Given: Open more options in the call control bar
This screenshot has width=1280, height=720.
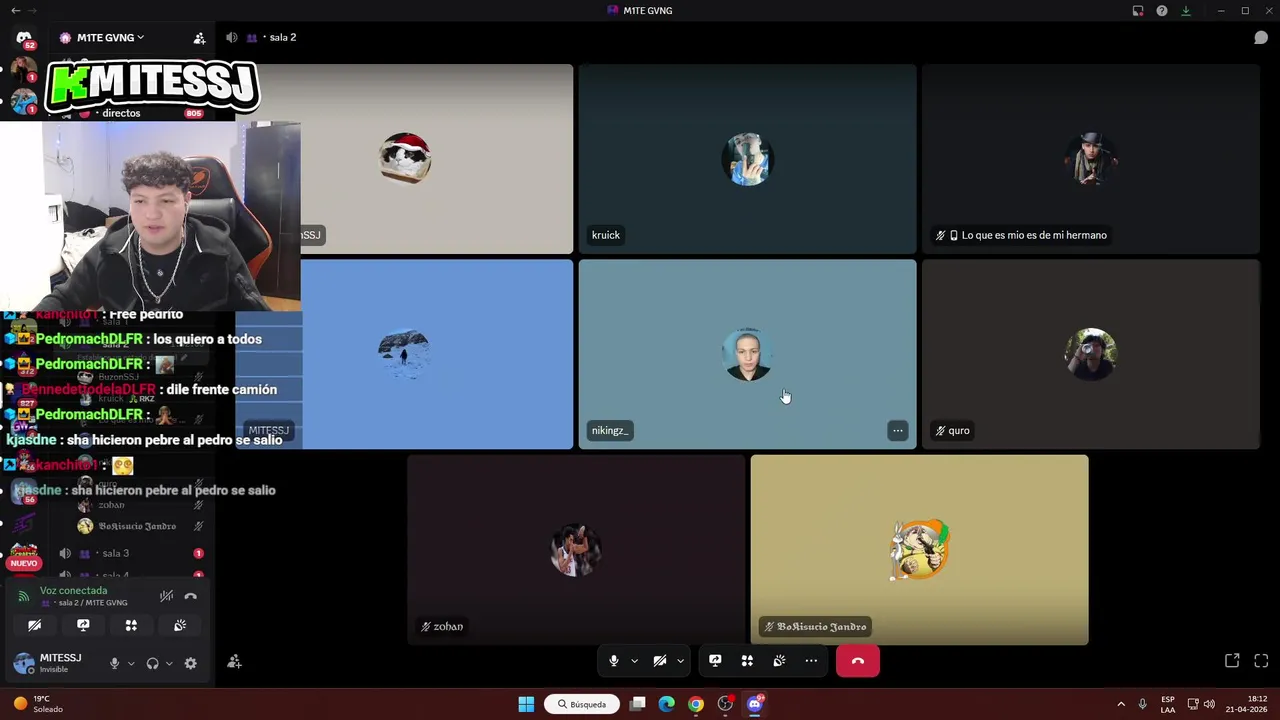Looking at the screenshot, I should [811, 661].
